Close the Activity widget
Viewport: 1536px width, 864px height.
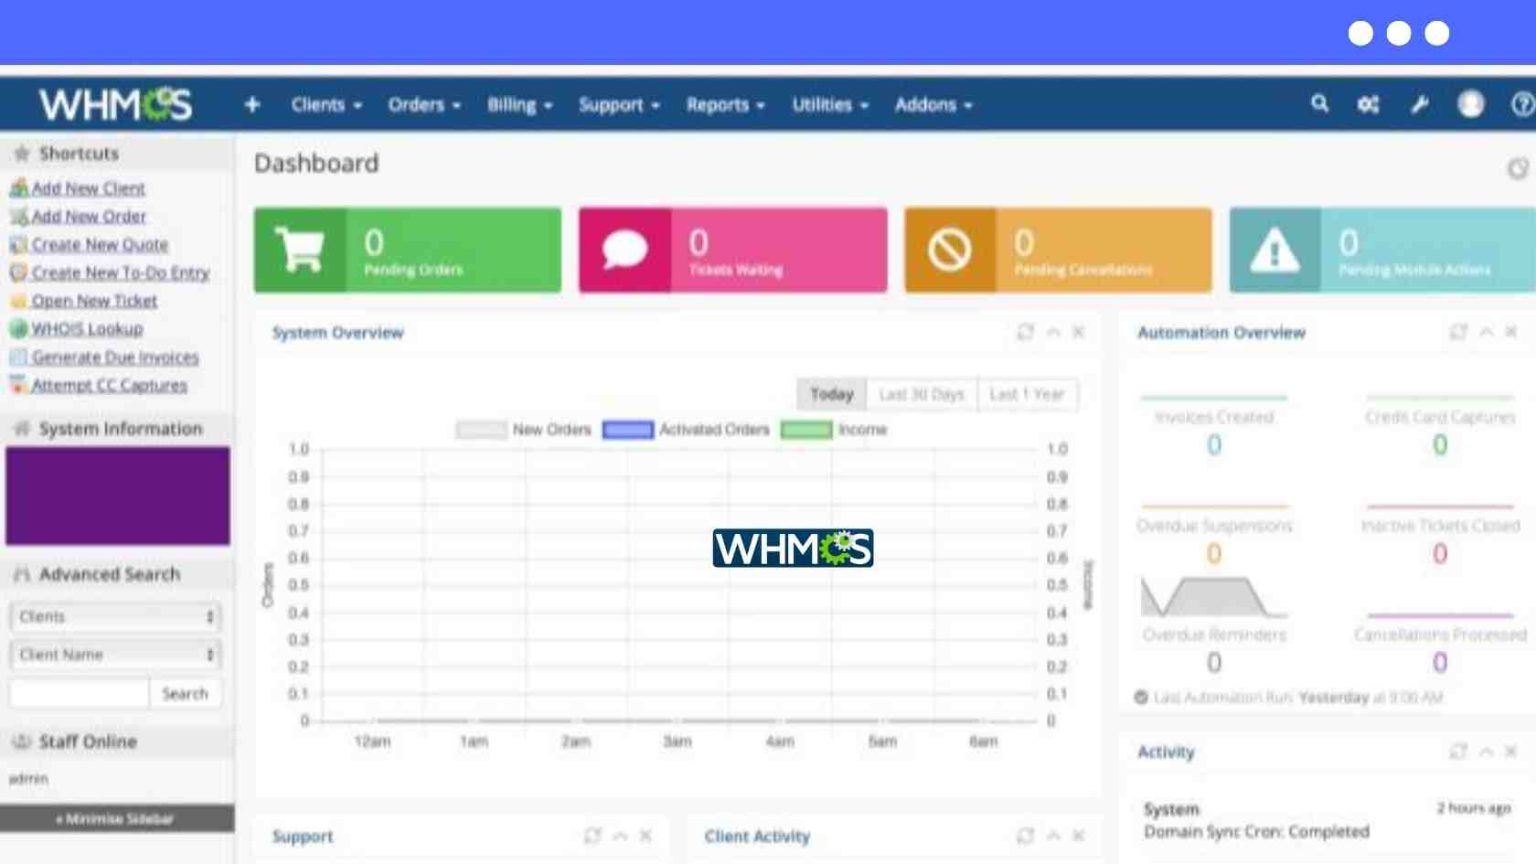tap(1511, 751)
